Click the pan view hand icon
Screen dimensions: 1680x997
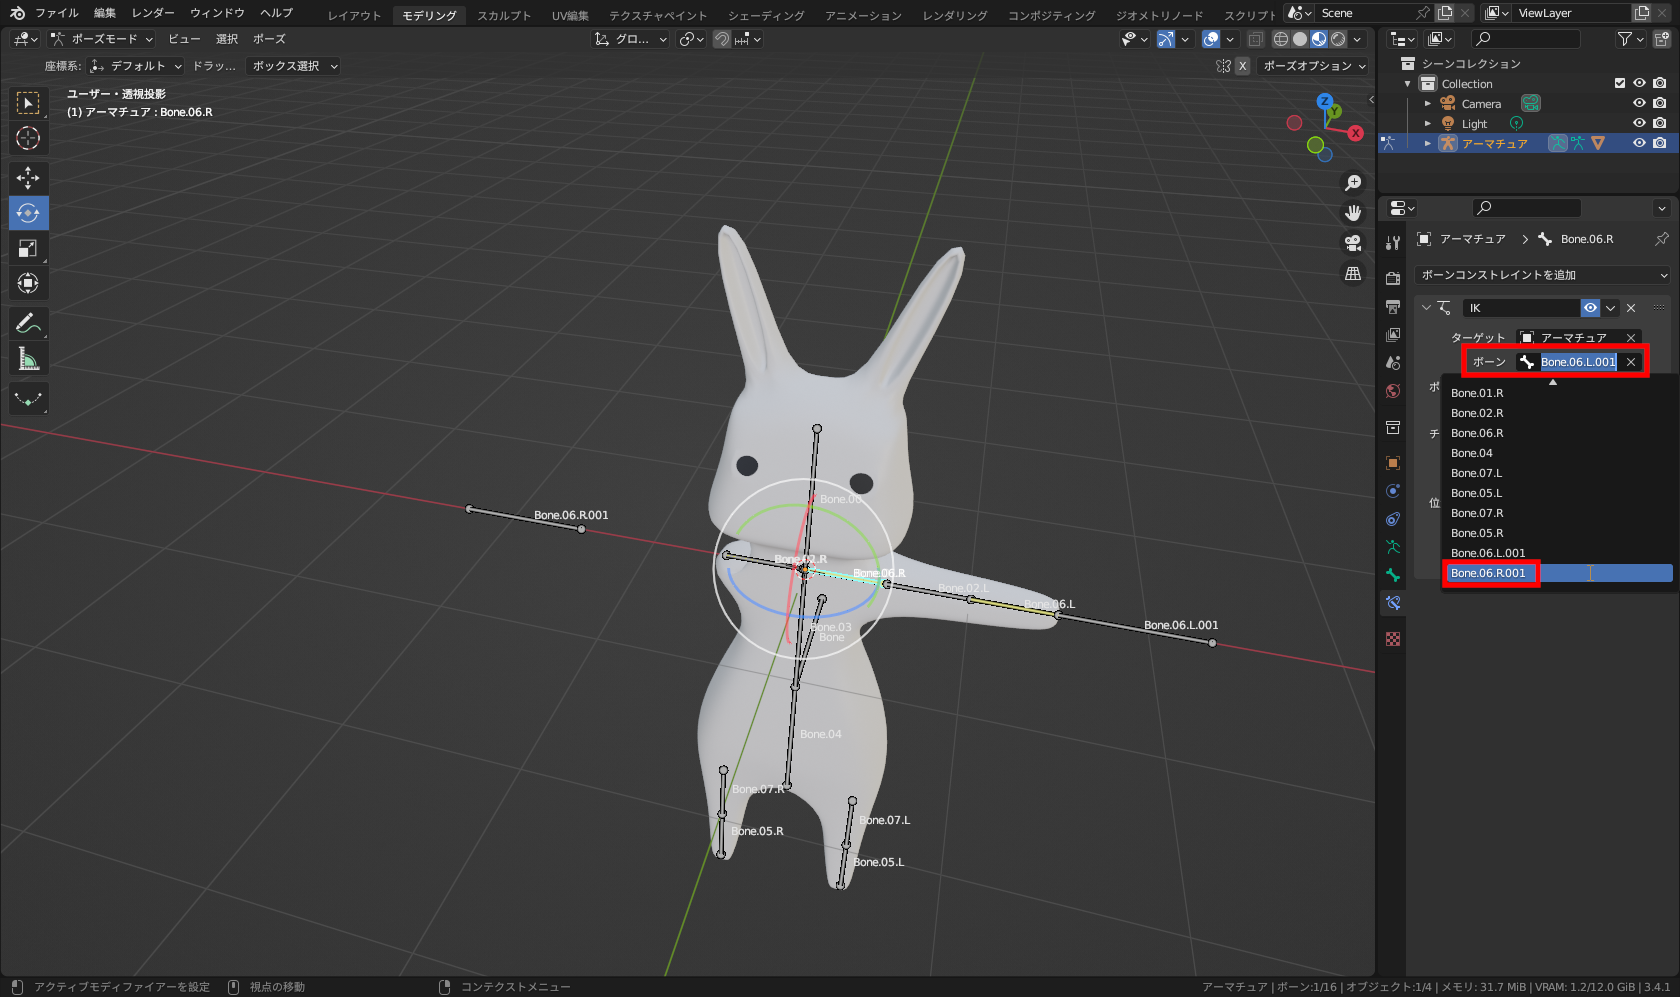pyautogui.click(x=1353, y=213)
